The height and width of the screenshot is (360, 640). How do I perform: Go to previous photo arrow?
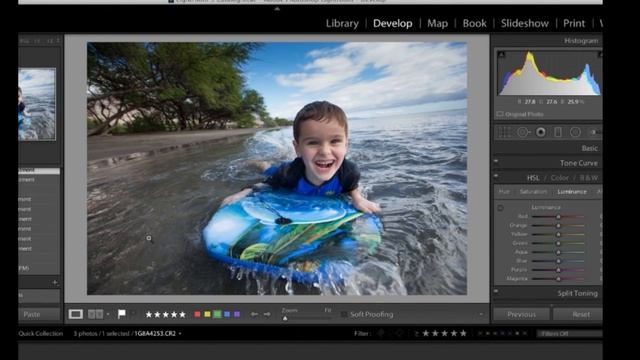pyautogui.click(x=254, y=314)
